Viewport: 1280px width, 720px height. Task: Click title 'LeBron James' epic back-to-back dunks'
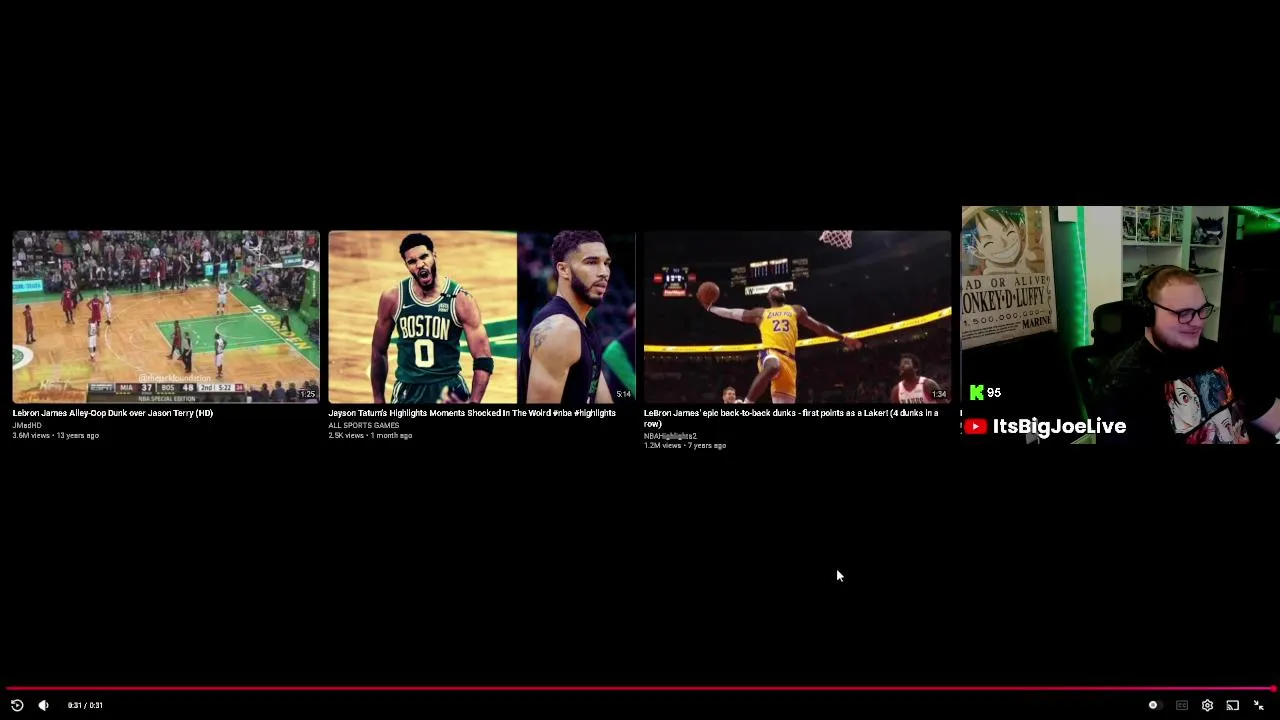791,418
